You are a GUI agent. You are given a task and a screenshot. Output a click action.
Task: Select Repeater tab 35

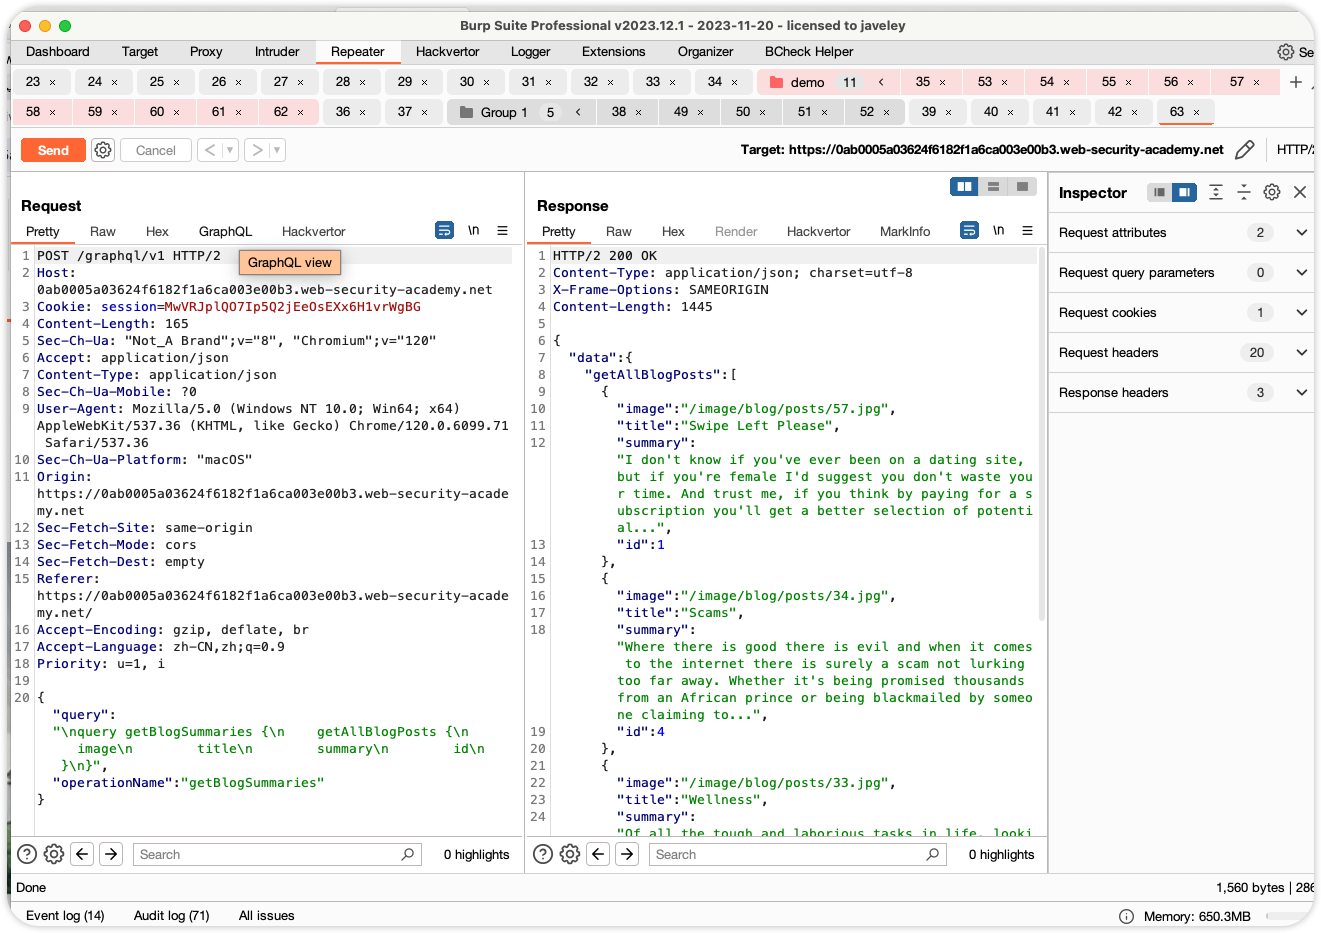tap(922, 82)
